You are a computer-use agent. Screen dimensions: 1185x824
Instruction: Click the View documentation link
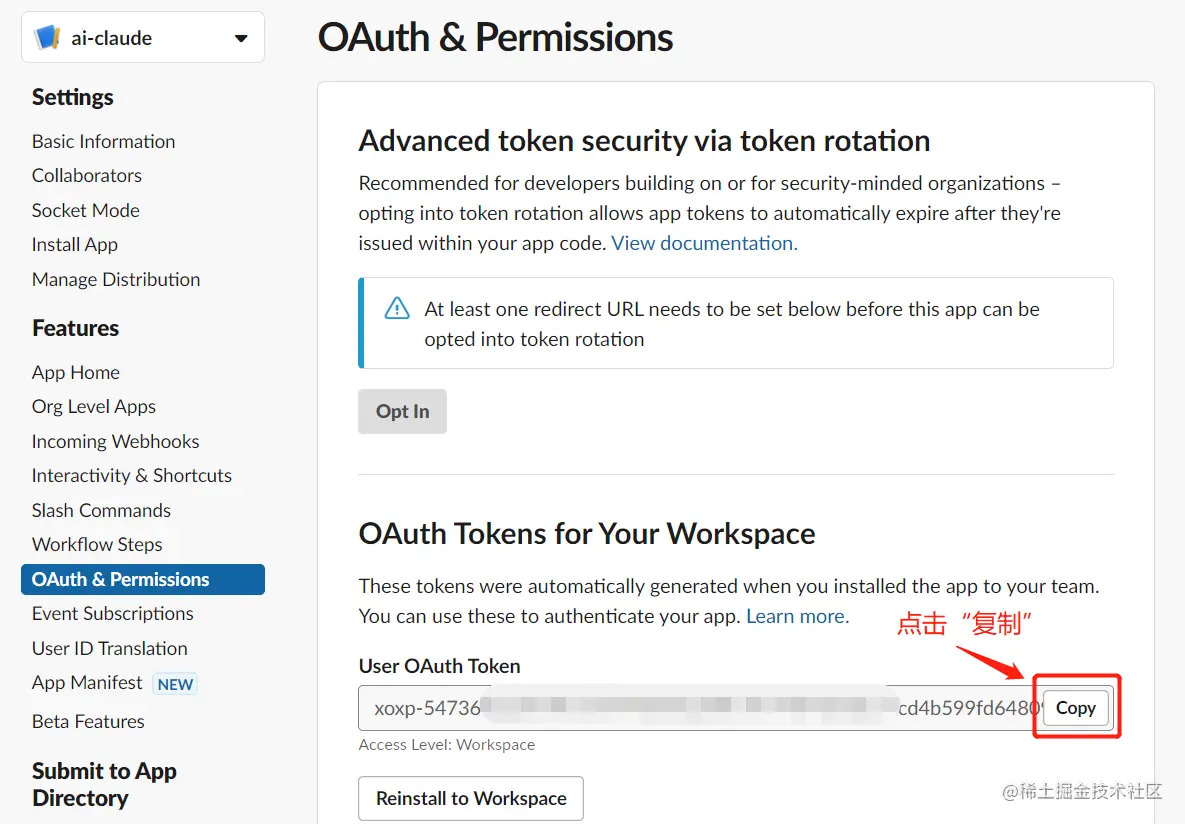point(704,243)
